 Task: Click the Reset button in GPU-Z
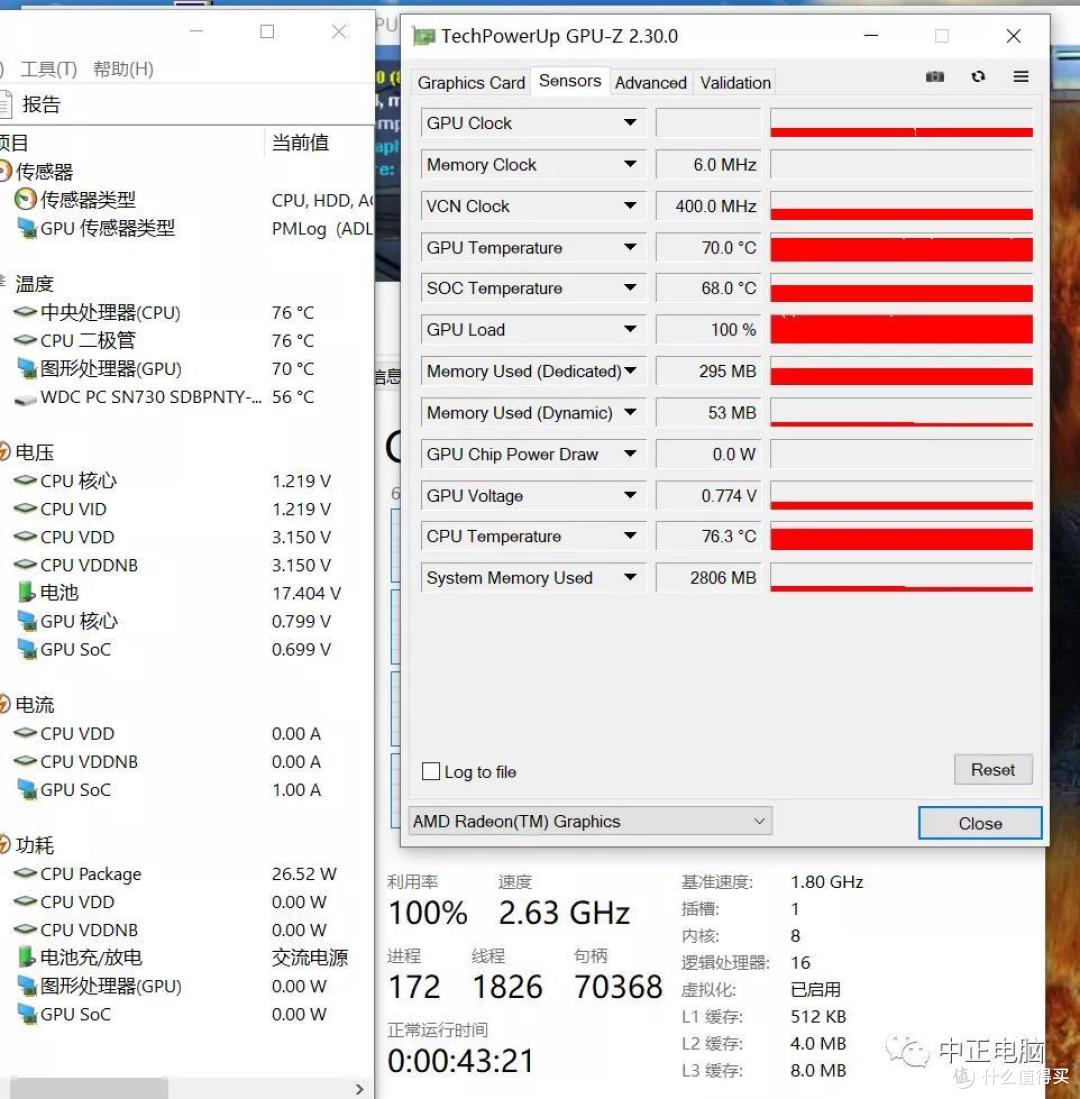993,770
